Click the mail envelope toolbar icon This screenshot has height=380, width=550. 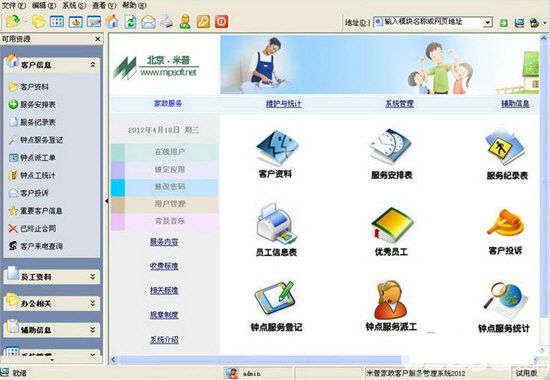point(148,22)
